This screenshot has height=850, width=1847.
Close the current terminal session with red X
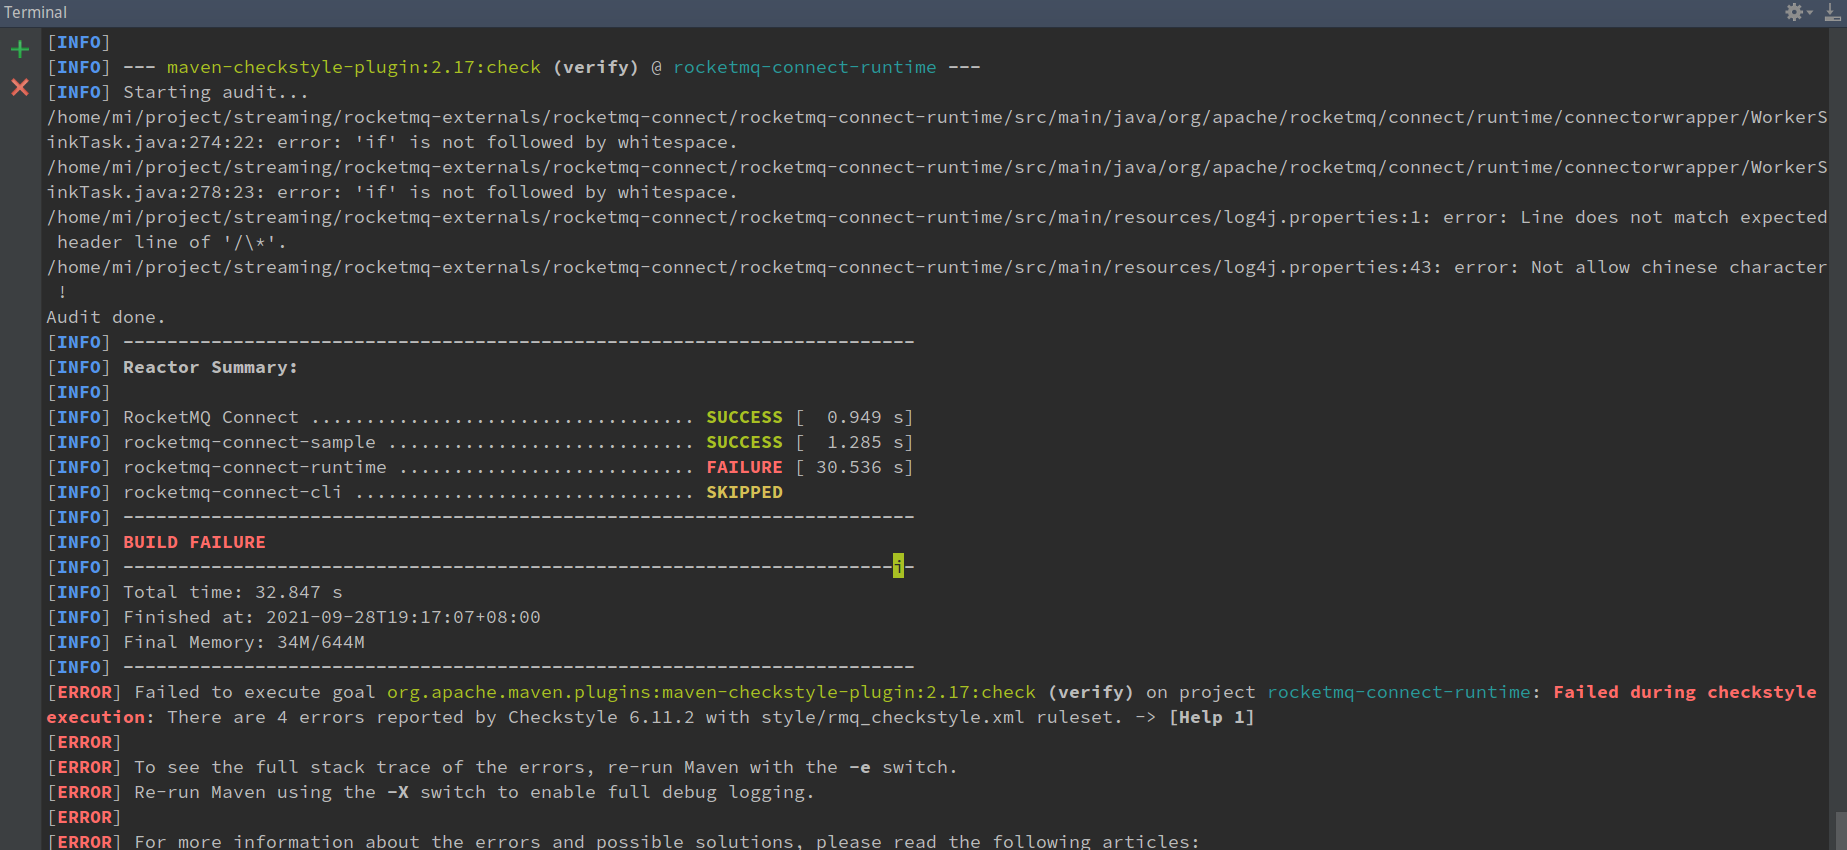pos(20,87)
